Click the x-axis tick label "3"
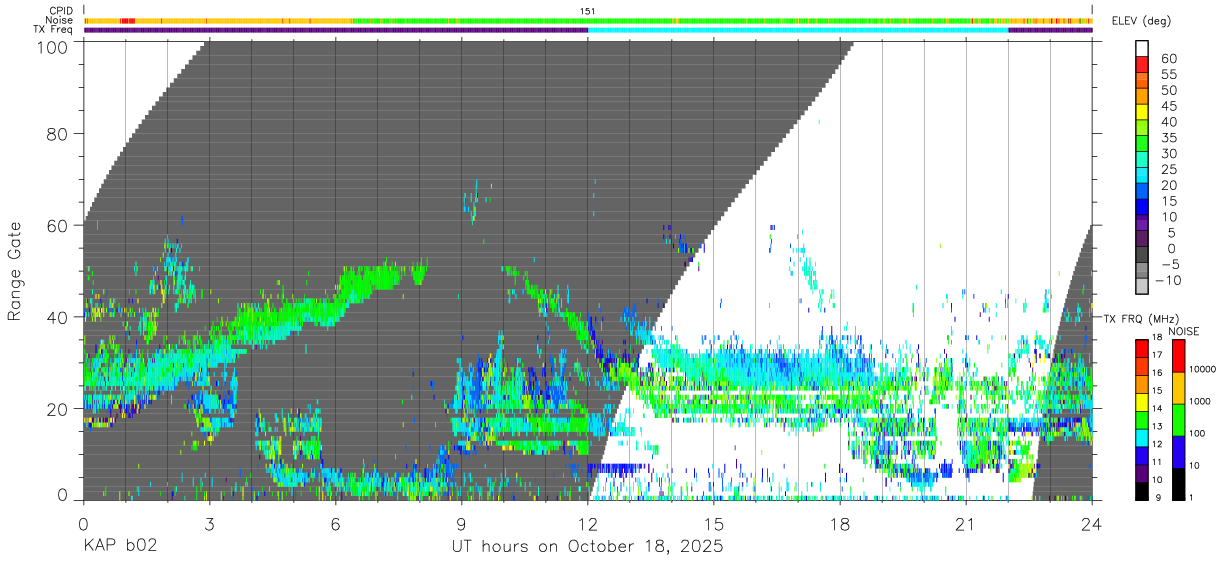Image resolution: width=1228 pixels, height=567 pixels. coord(209,523)
